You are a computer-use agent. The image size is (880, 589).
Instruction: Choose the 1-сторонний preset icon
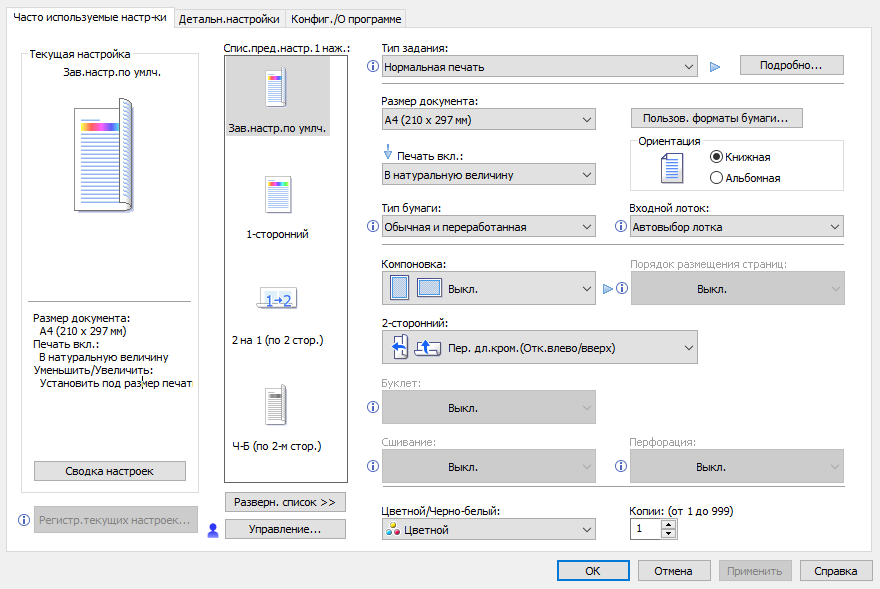277,194
